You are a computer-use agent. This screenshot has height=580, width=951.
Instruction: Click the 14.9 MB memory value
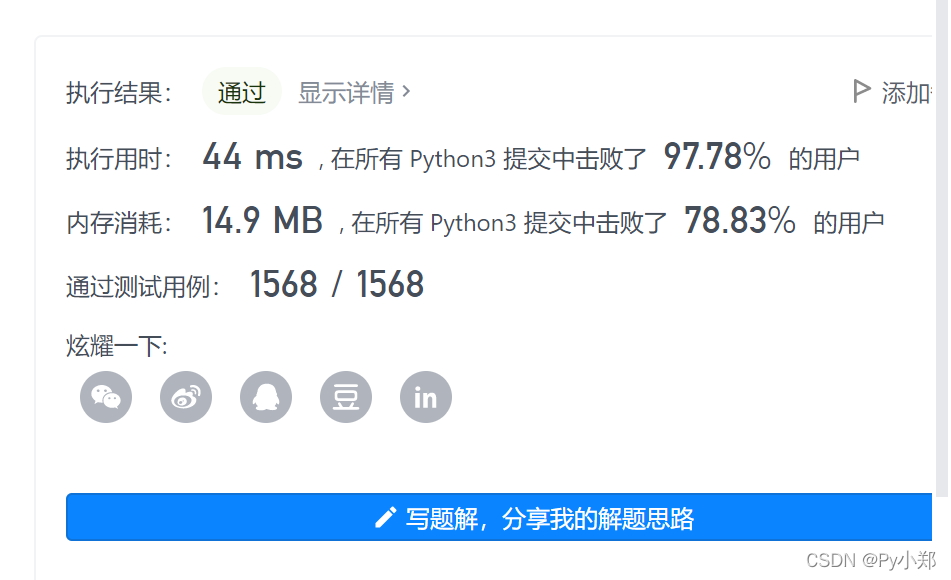tap(262, 220)
